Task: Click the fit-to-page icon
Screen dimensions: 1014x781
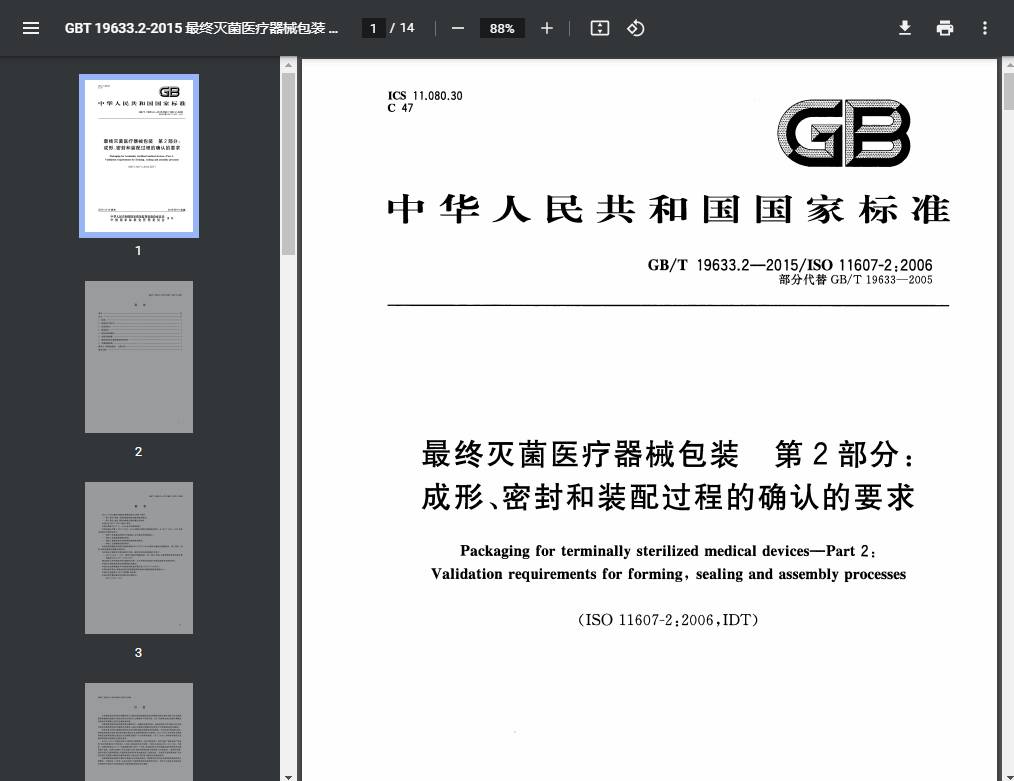Action: [599, 28]
